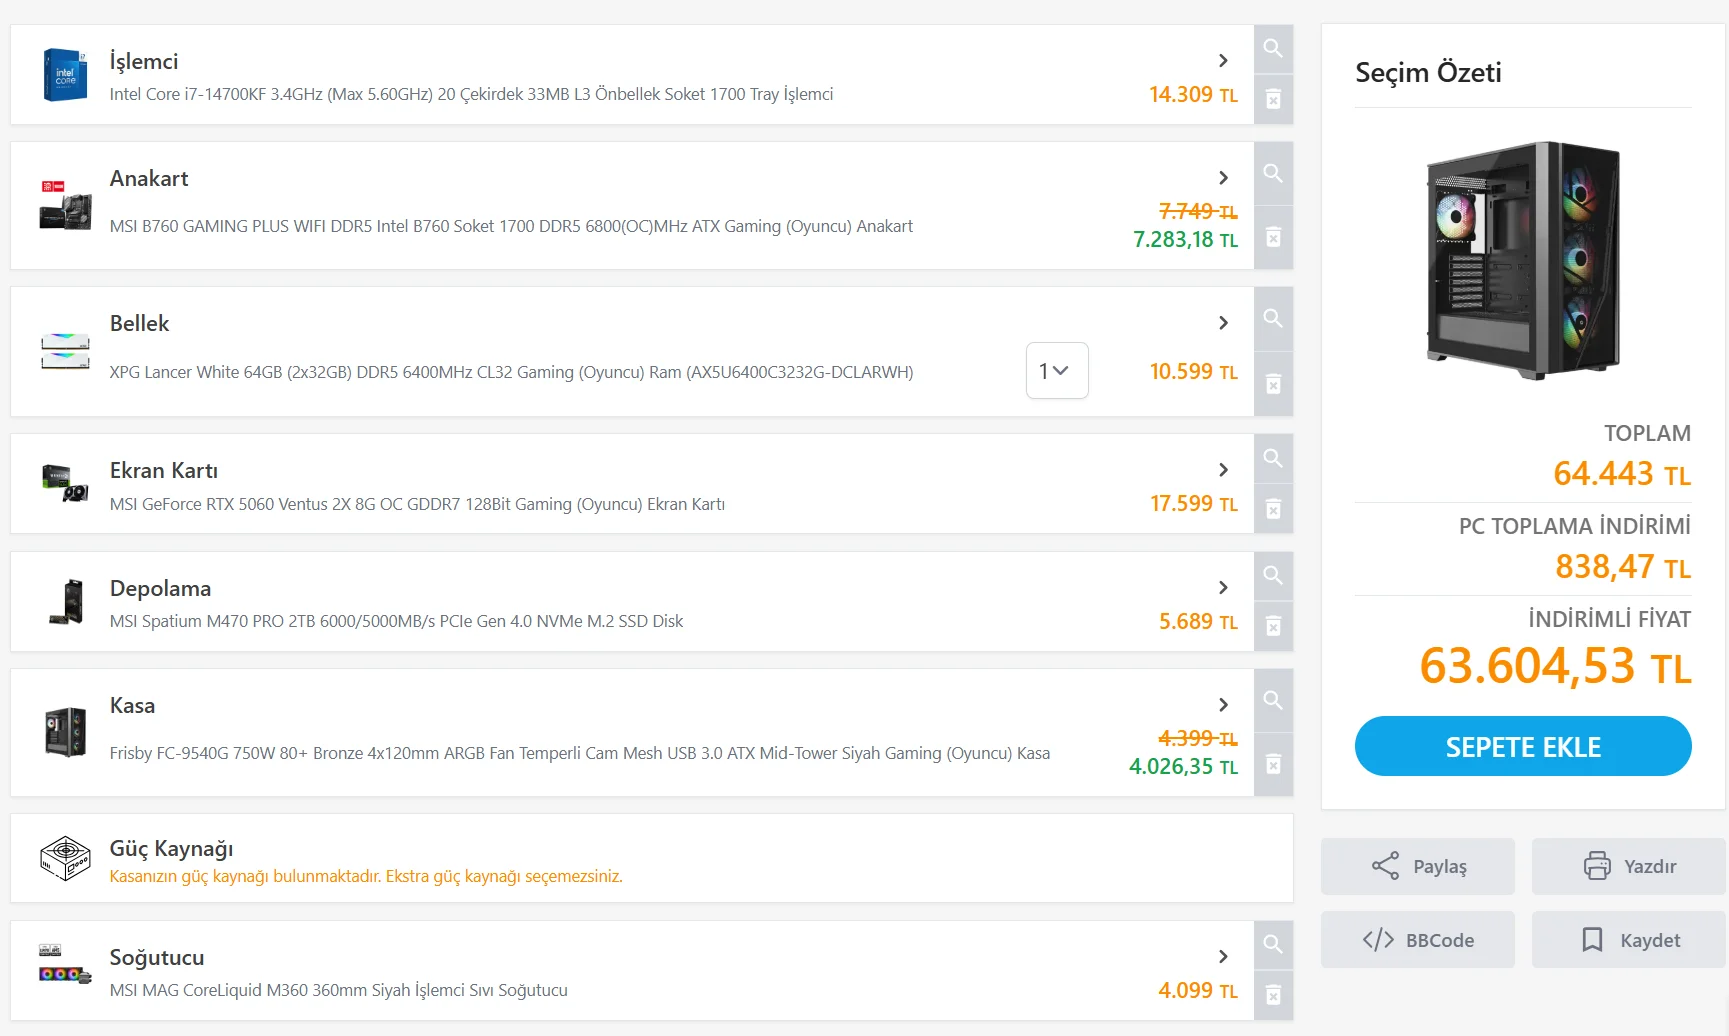This screenshot has height=1036, width=1729.
Task: Remove the Anakart selection with trash icon
Action: pos(1273,237)
